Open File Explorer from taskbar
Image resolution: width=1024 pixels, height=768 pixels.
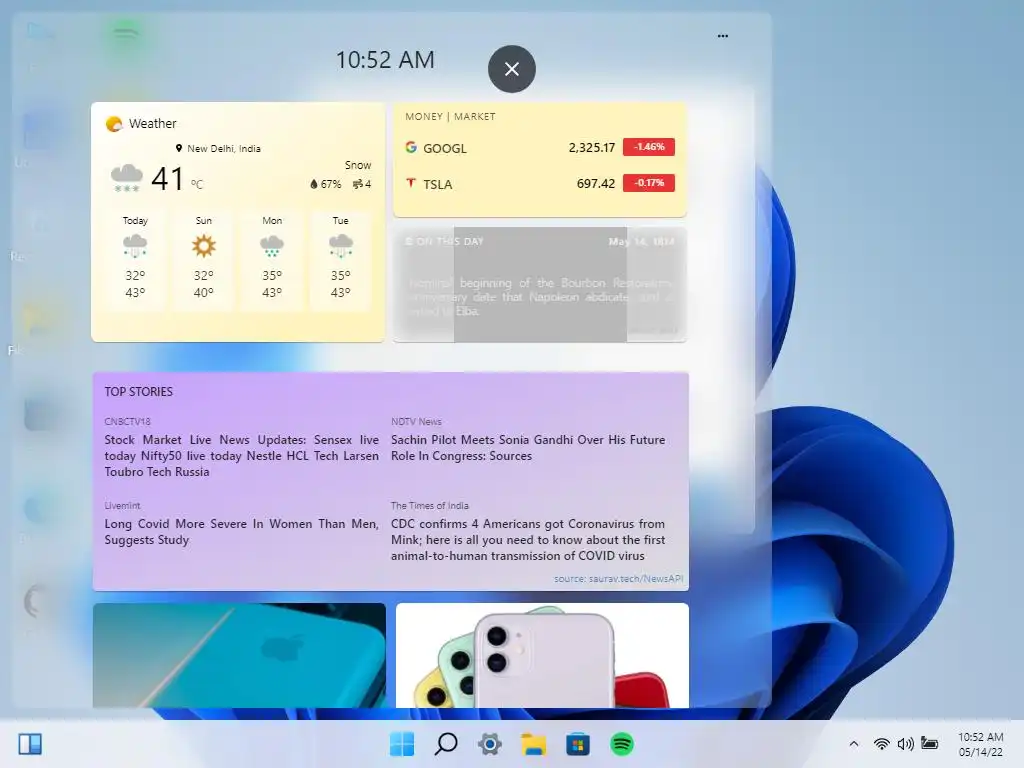coord(534,744)
